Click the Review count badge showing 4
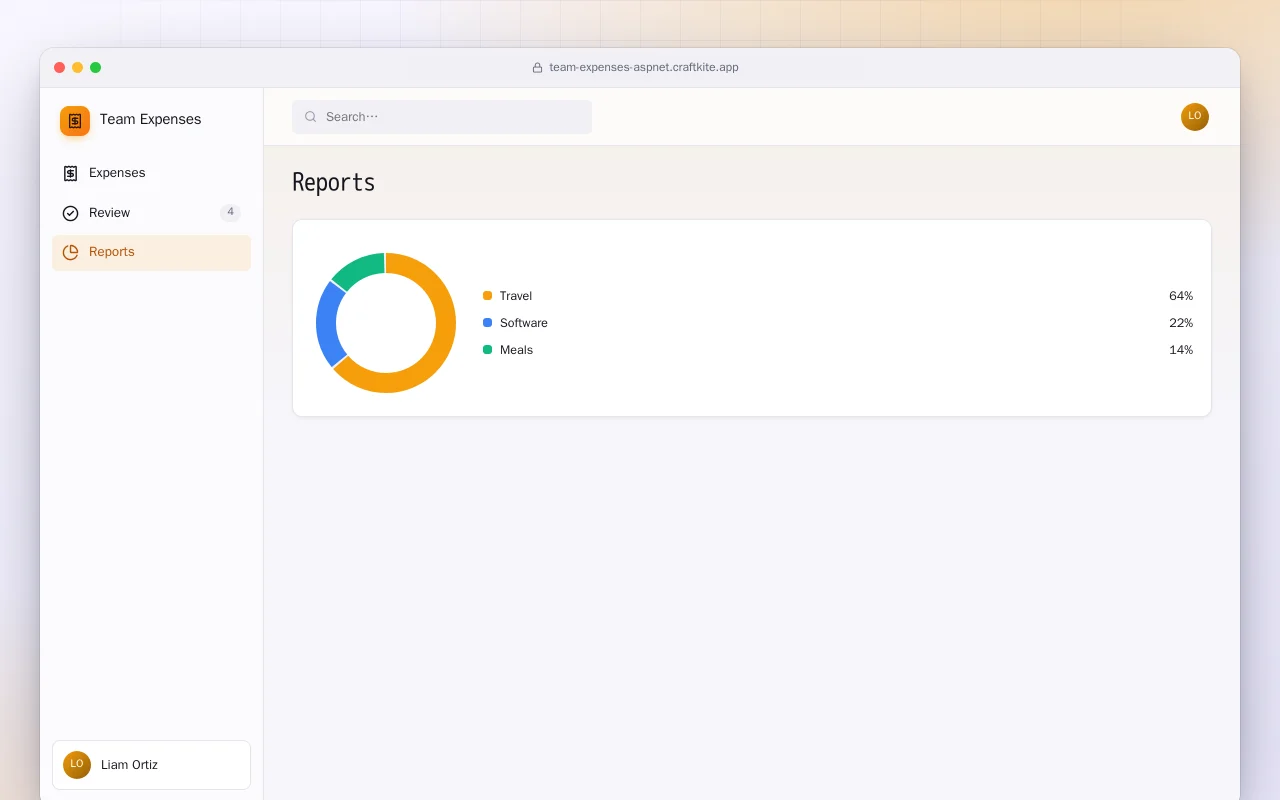 point(230,212)
